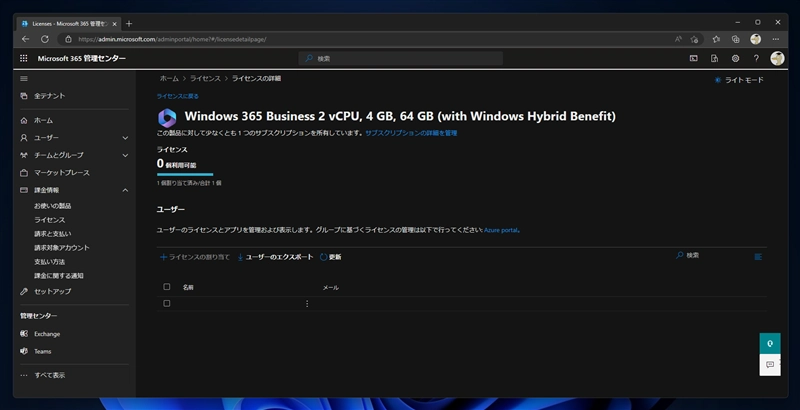Open browser collections icon
Screen dimensions: 800x410
pyautogui.click(x=735, y=39)
